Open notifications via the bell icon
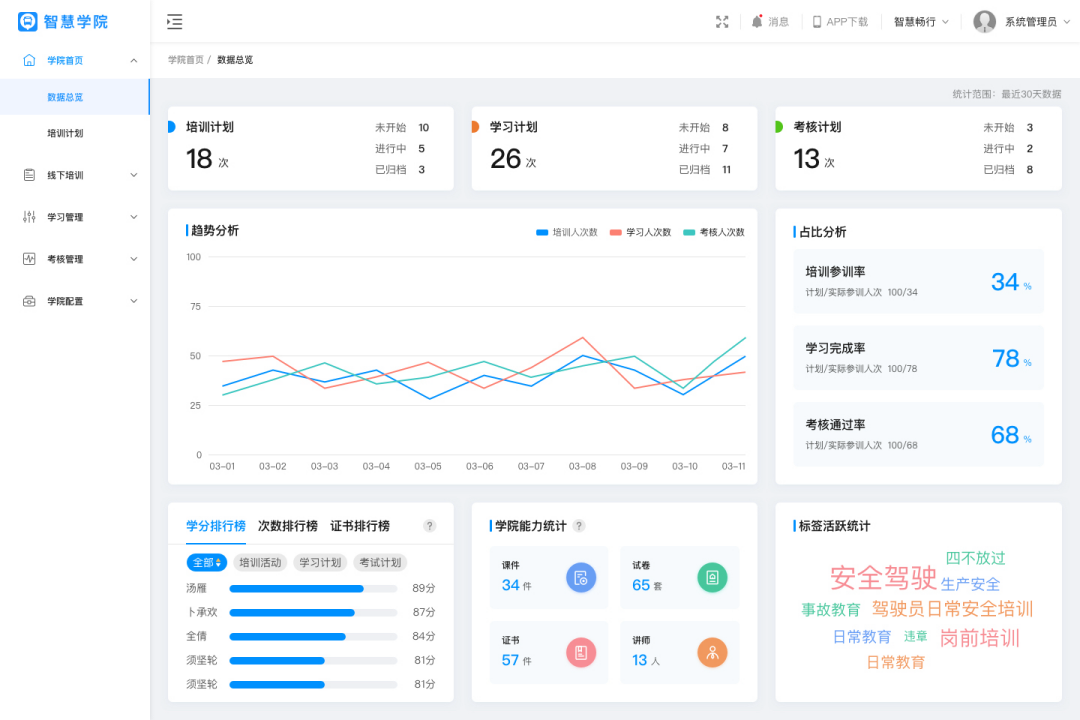 pyautogui.click(x=757, y=22)
